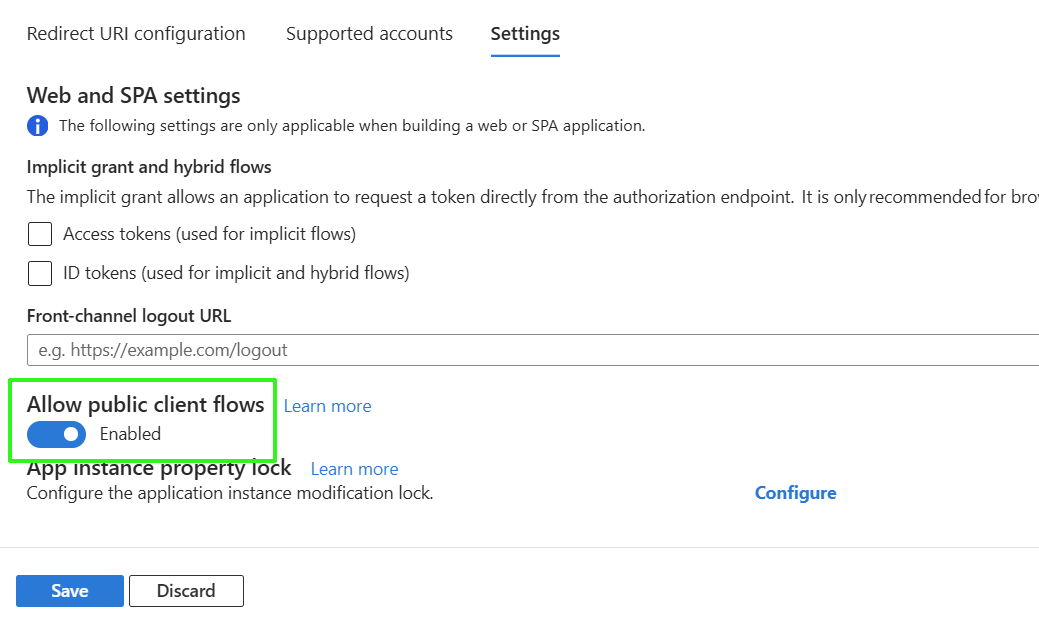Click the 'Allow public client flows' heading

click(x=146, y=404)
